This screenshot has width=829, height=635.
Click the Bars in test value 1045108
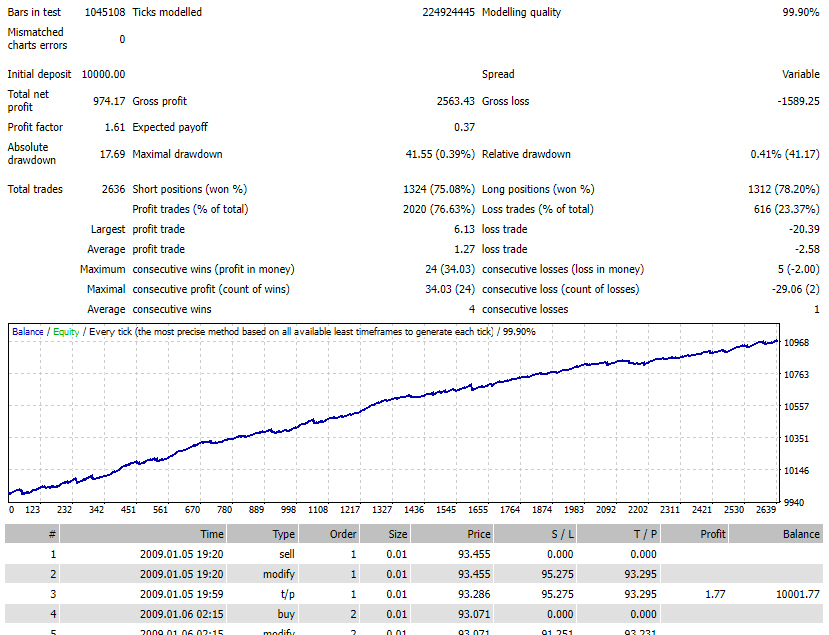105,12
